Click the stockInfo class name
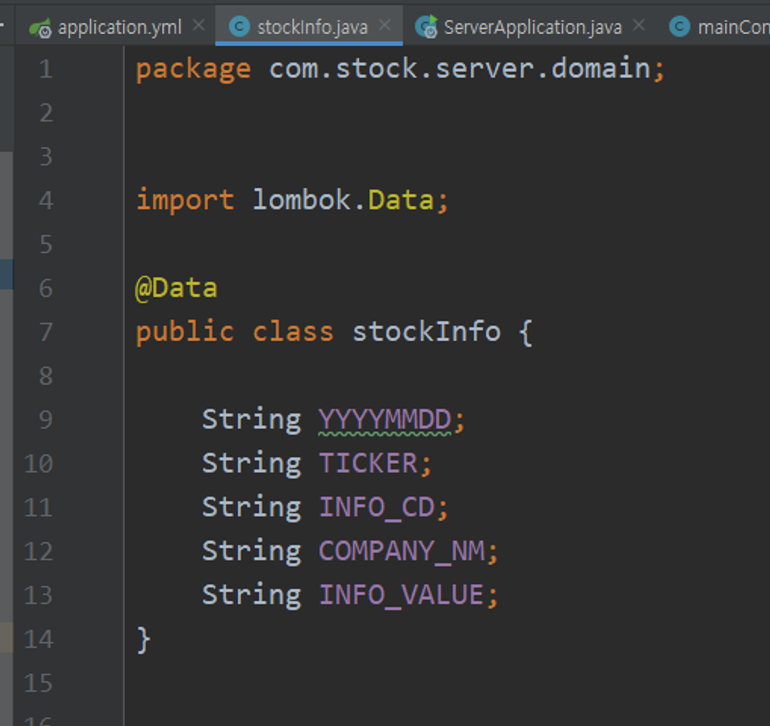The height and width of the screenshot is (726, 770). coord(426,332)
